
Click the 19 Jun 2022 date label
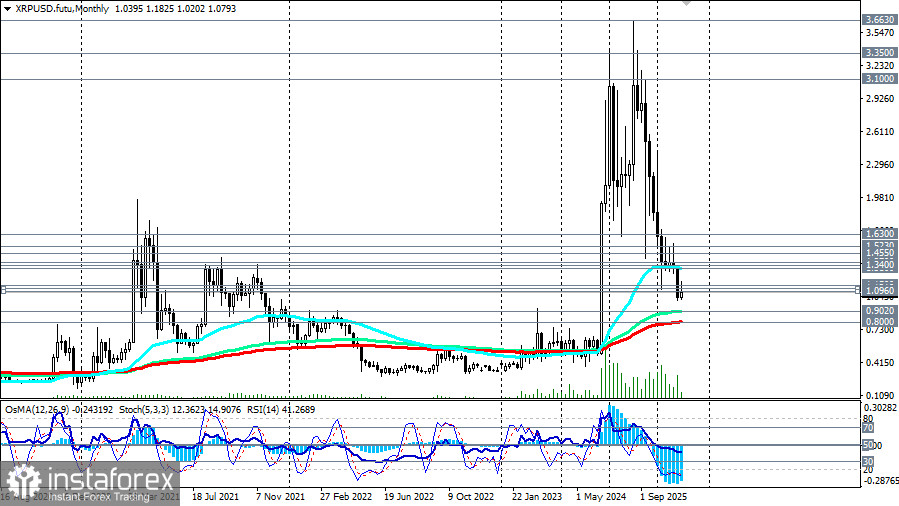tap(409, 496)
